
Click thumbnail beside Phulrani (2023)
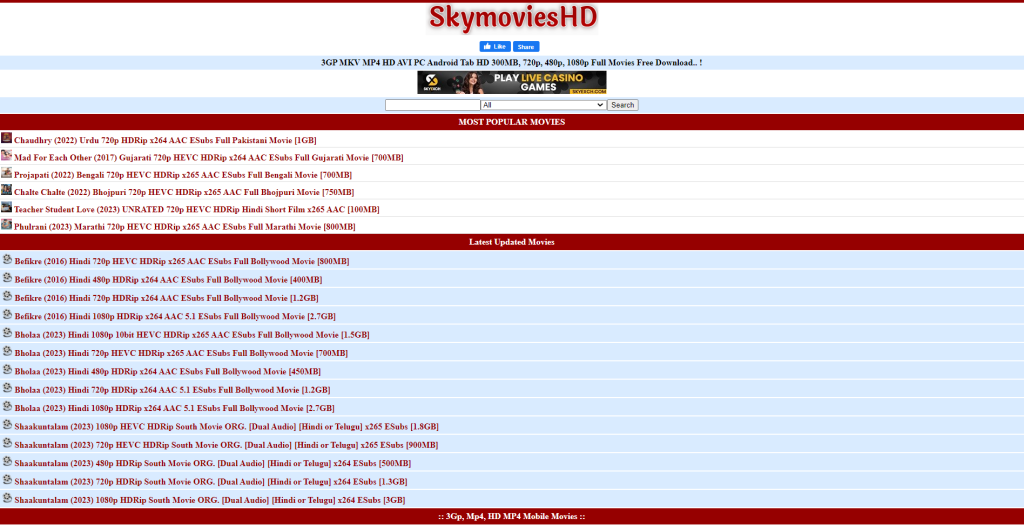[7, 224]
